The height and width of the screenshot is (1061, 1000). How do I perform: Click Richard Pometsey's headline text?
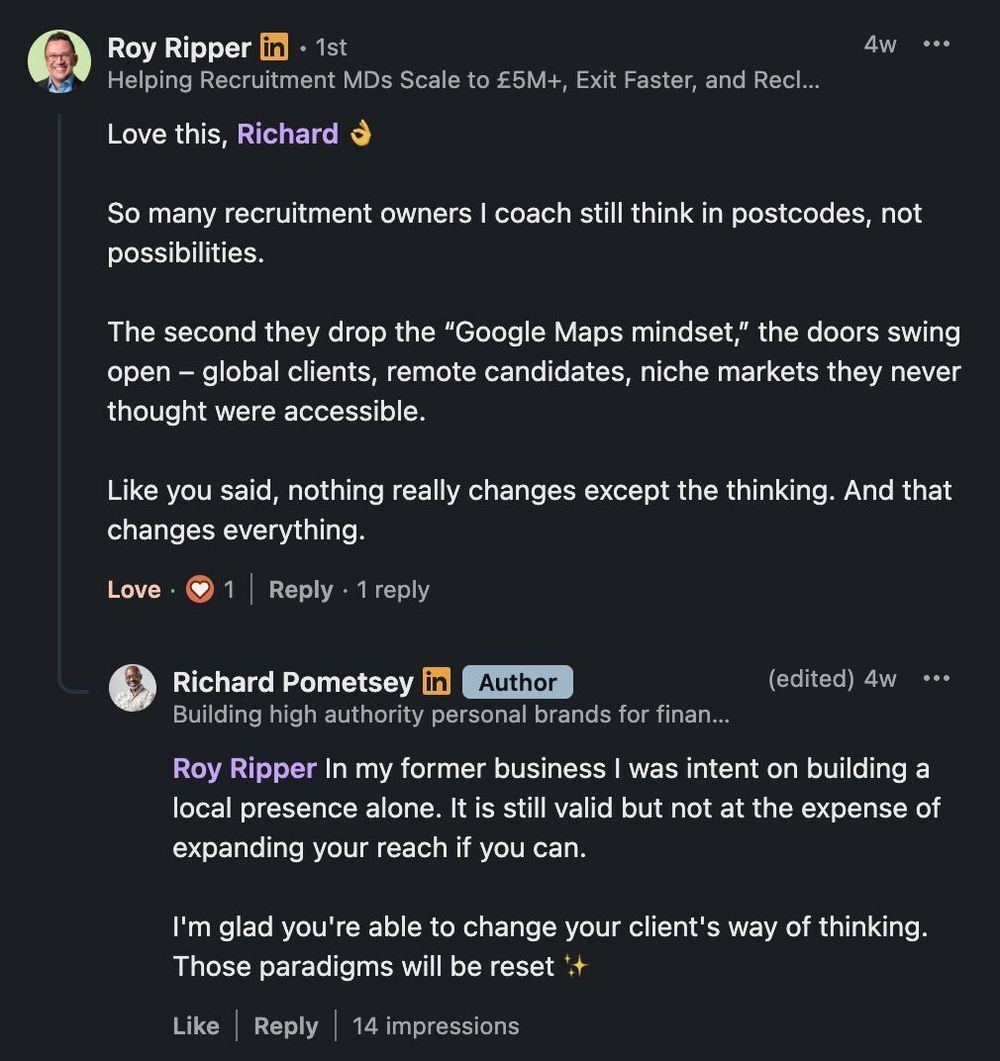450,715
